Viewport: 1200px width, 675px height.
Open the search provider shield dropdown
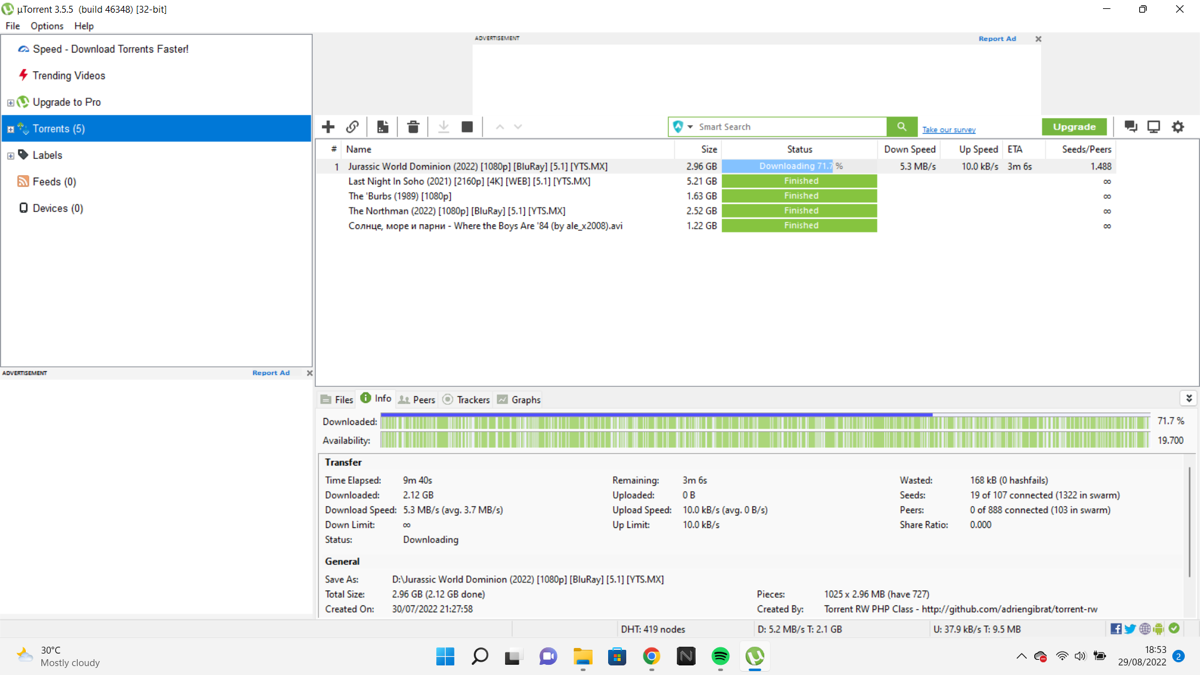tap(683, 127)
